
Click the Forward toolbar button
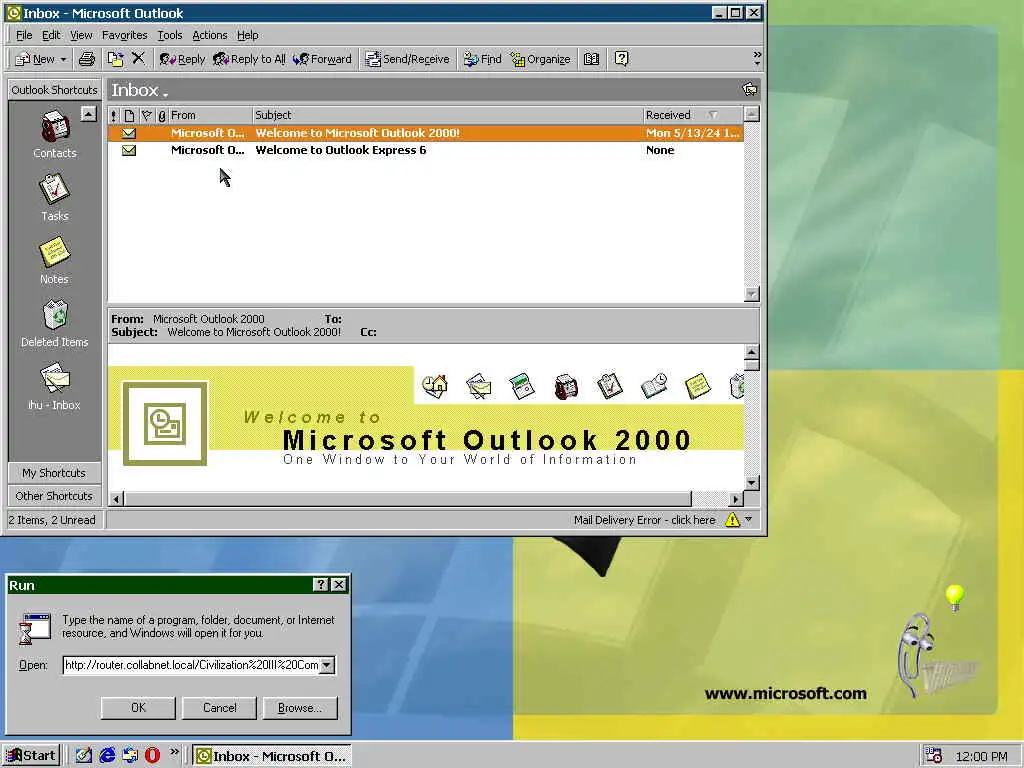[323, 59]
